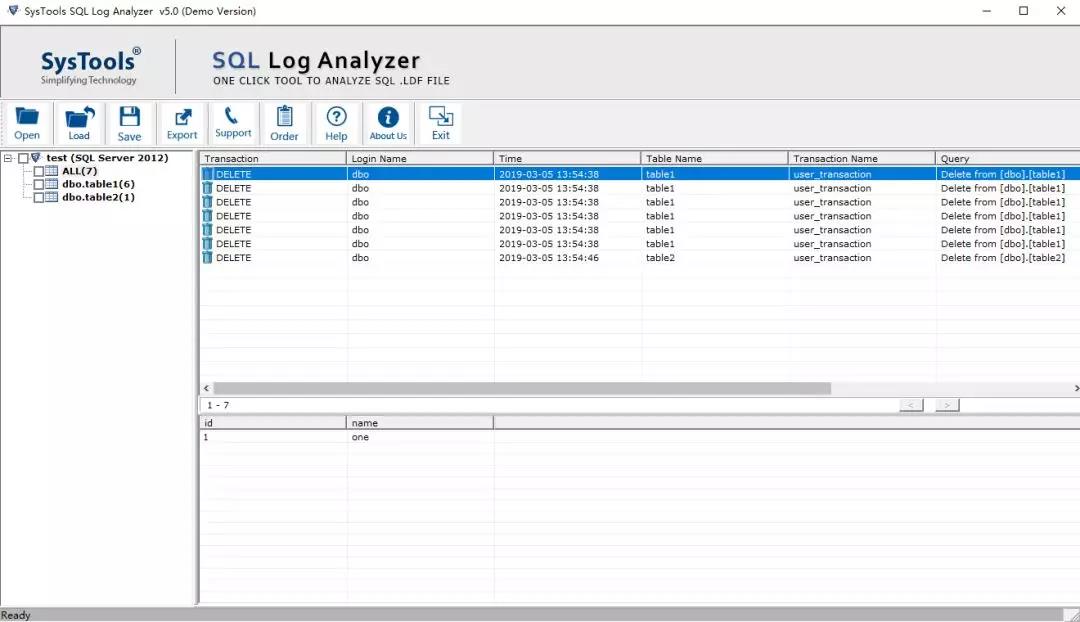Maximize the SQL Log Analyzer window
This screenshot has width=1080, height=622.
1024,11
